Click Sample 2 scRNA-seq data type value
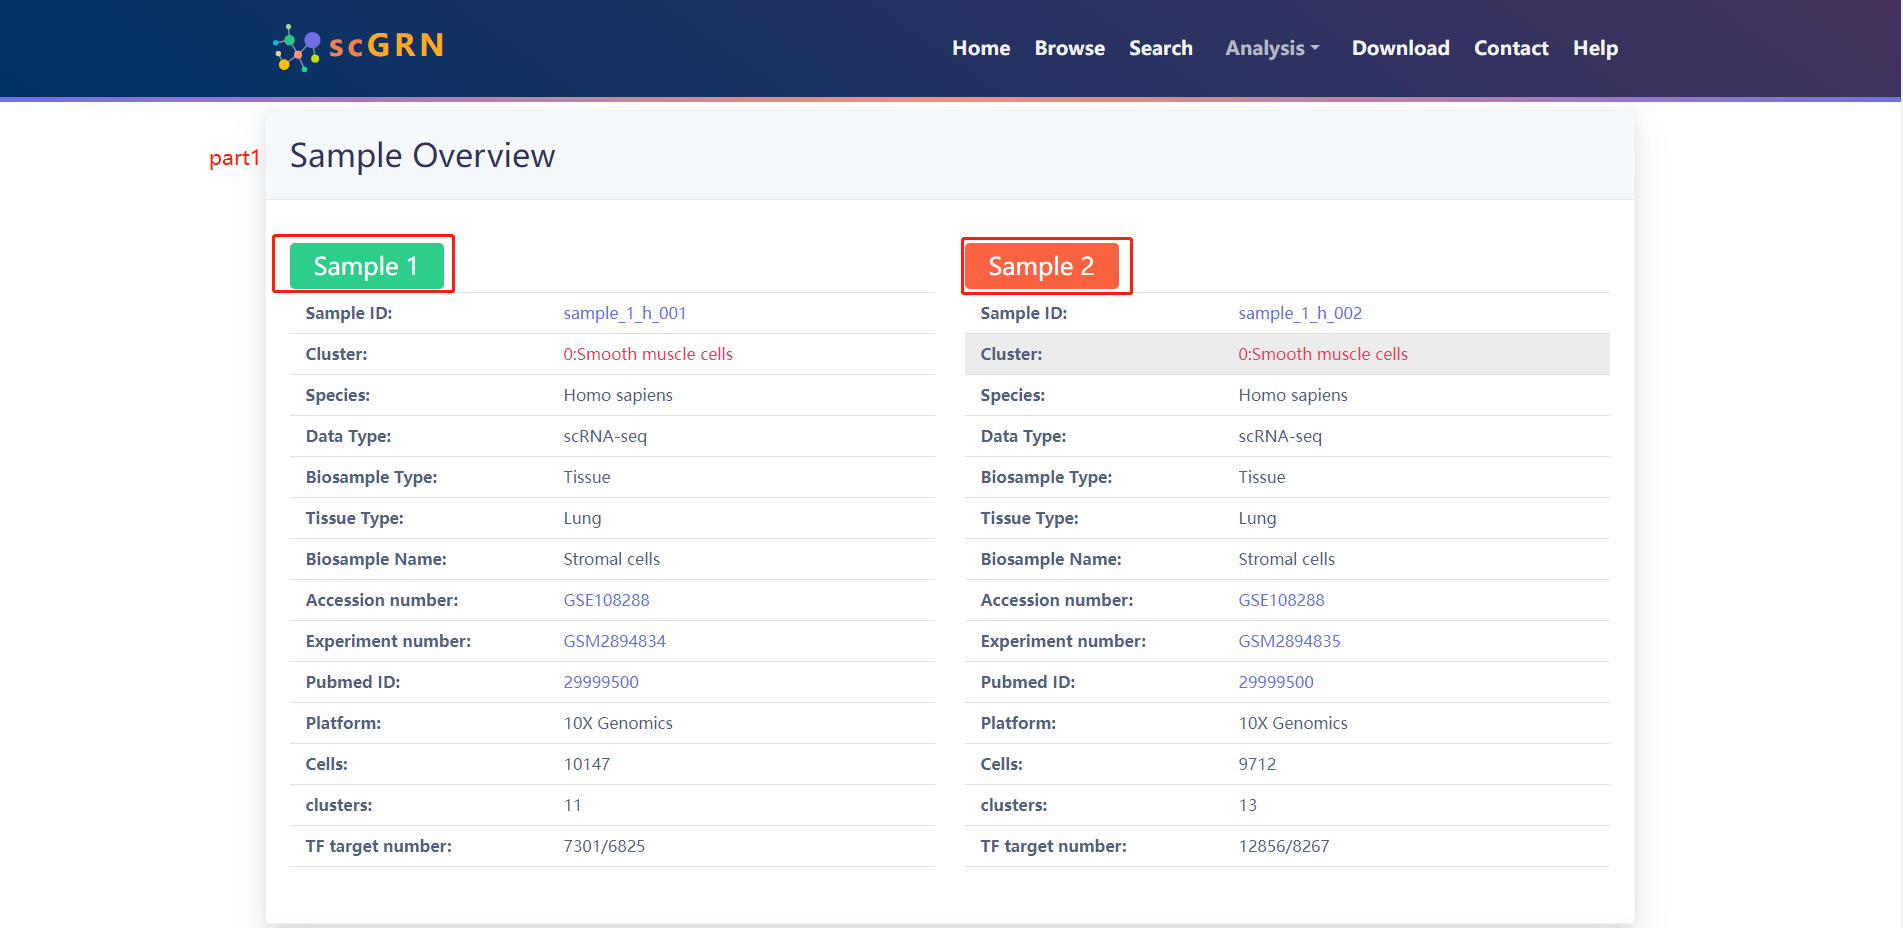 1279,436
